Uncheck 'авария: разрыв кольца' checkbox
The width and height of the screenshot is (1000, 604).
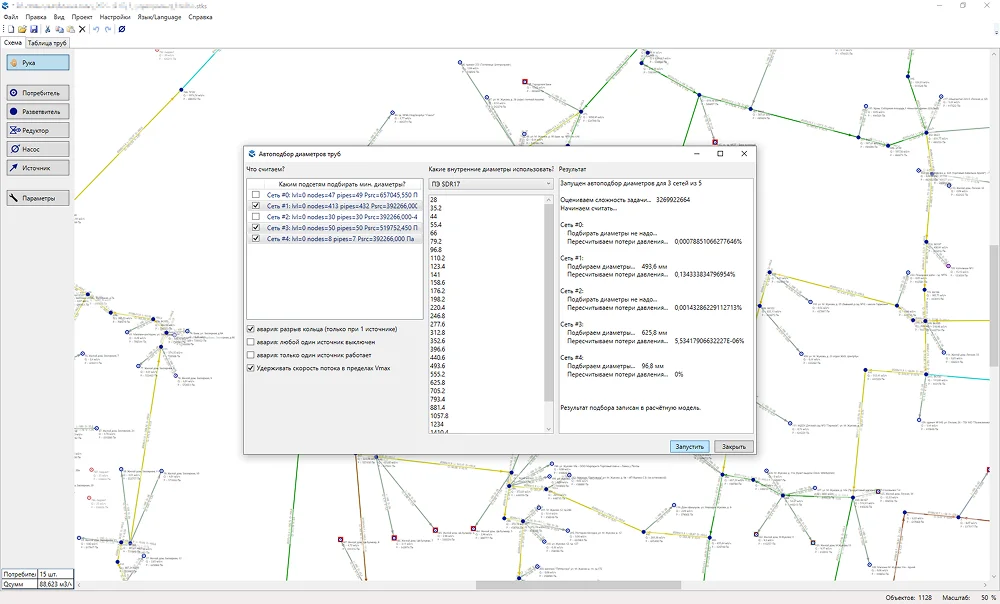coord(250,329)
